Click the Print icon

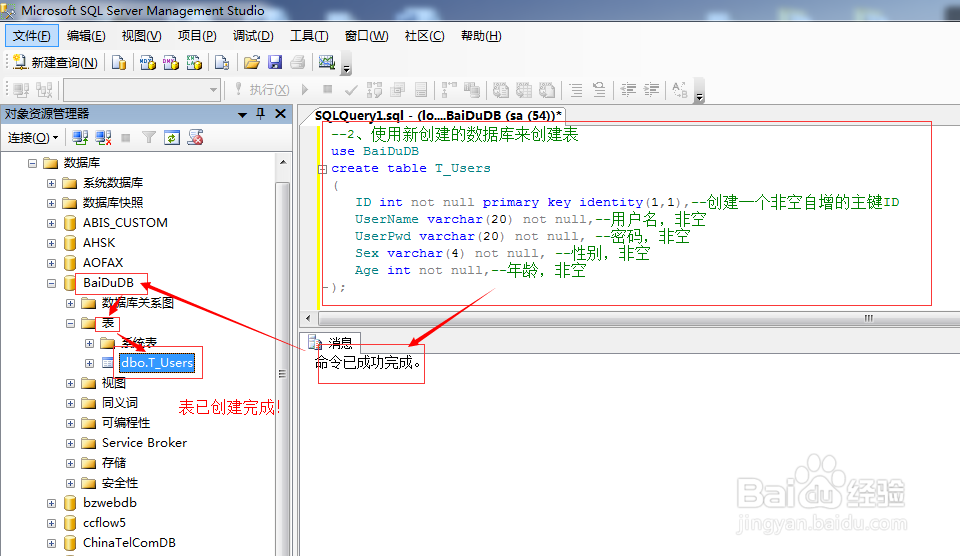[x=298, y=62]
